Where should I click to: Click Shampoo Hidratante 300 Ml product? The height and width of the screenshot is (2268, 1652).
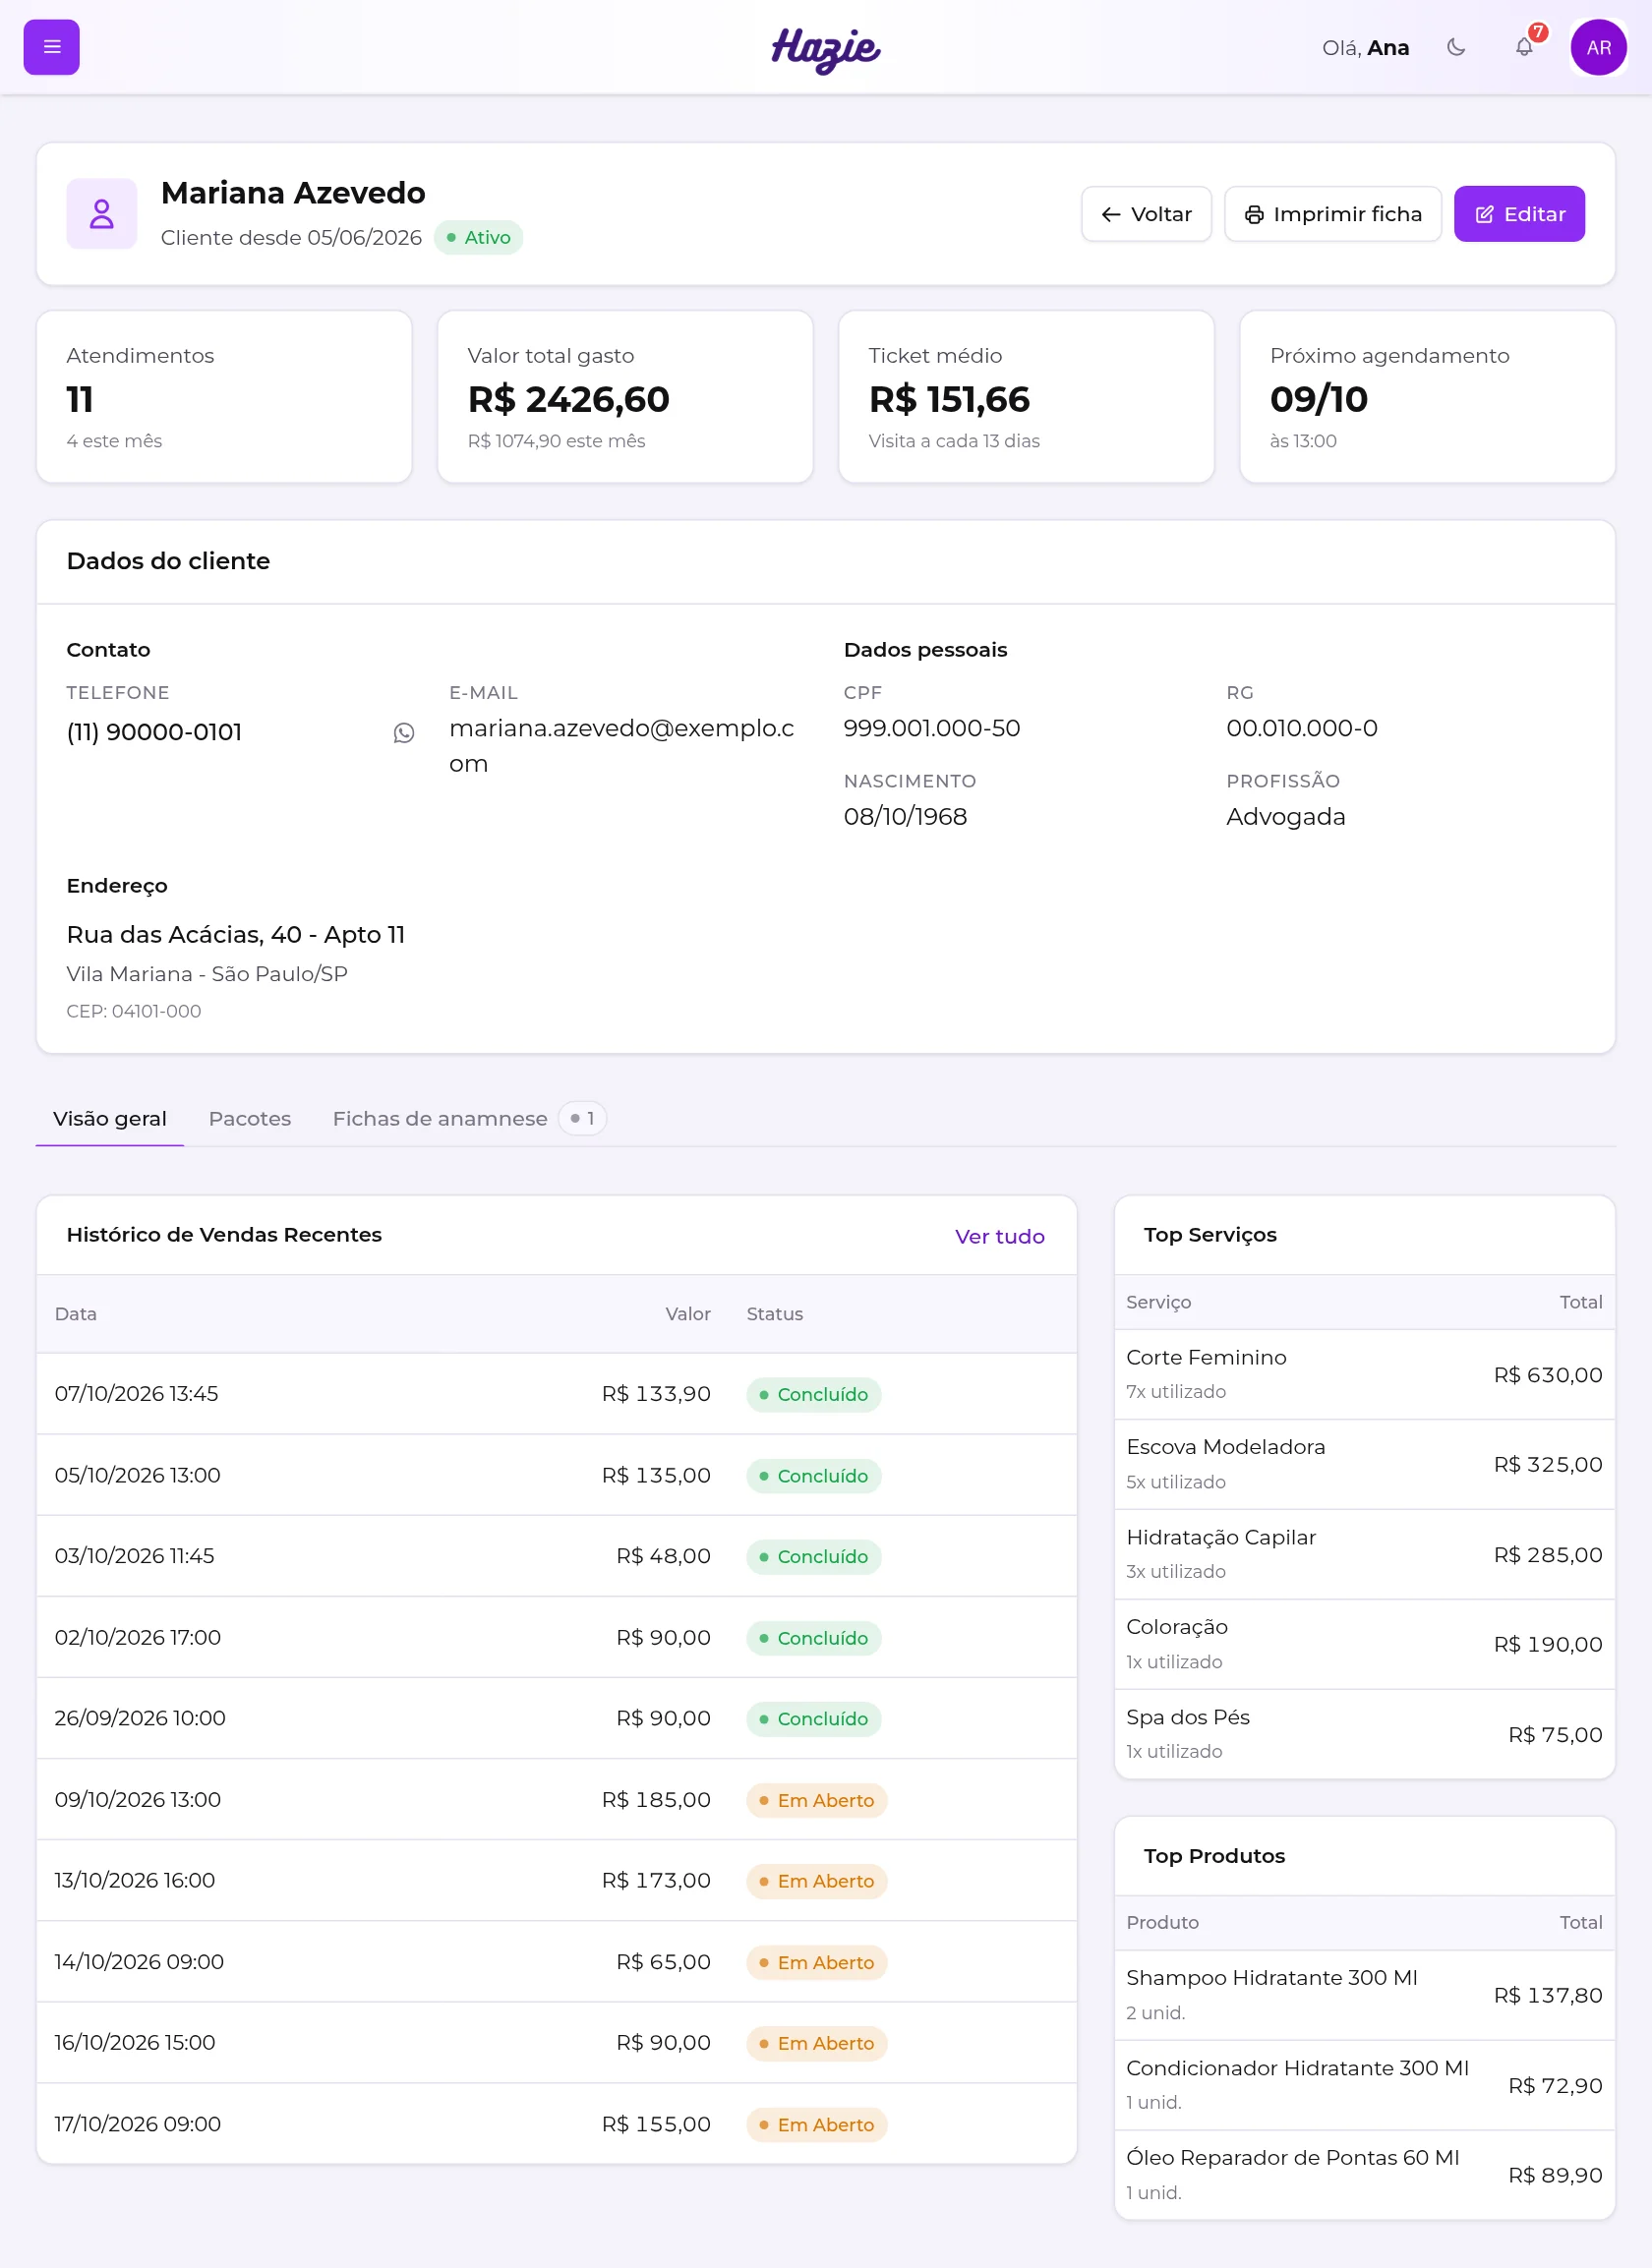coord(1364,1996)
